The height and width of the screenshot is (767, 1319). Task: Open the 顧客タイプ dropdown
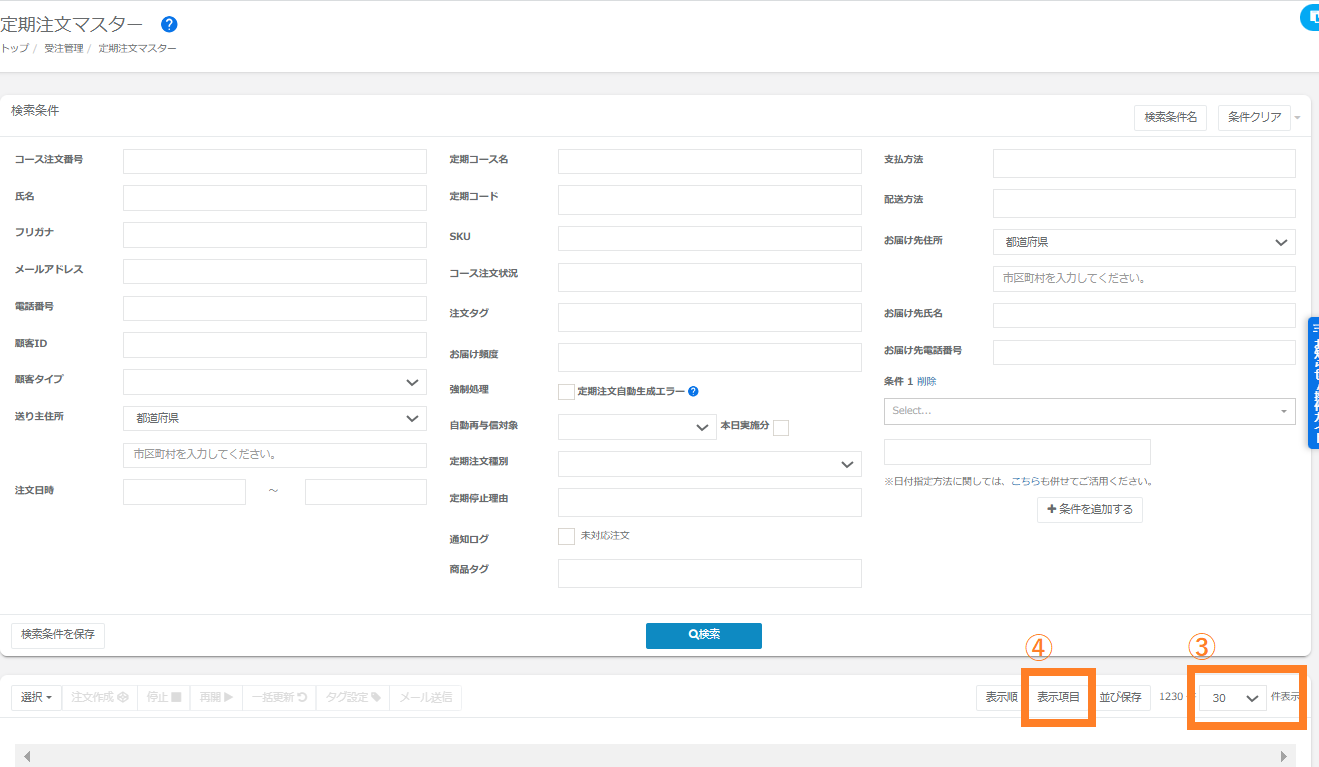point(275,382)
